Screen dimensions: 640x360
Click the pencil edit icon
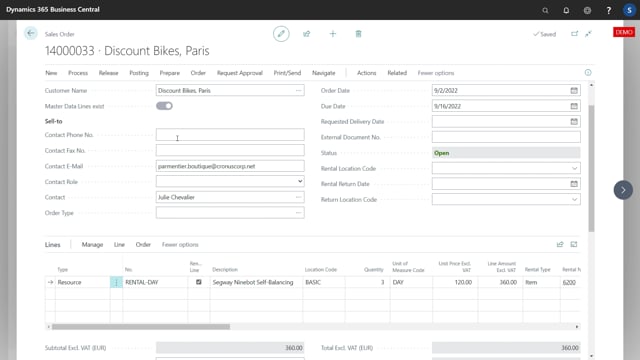(x=281, y=34)
